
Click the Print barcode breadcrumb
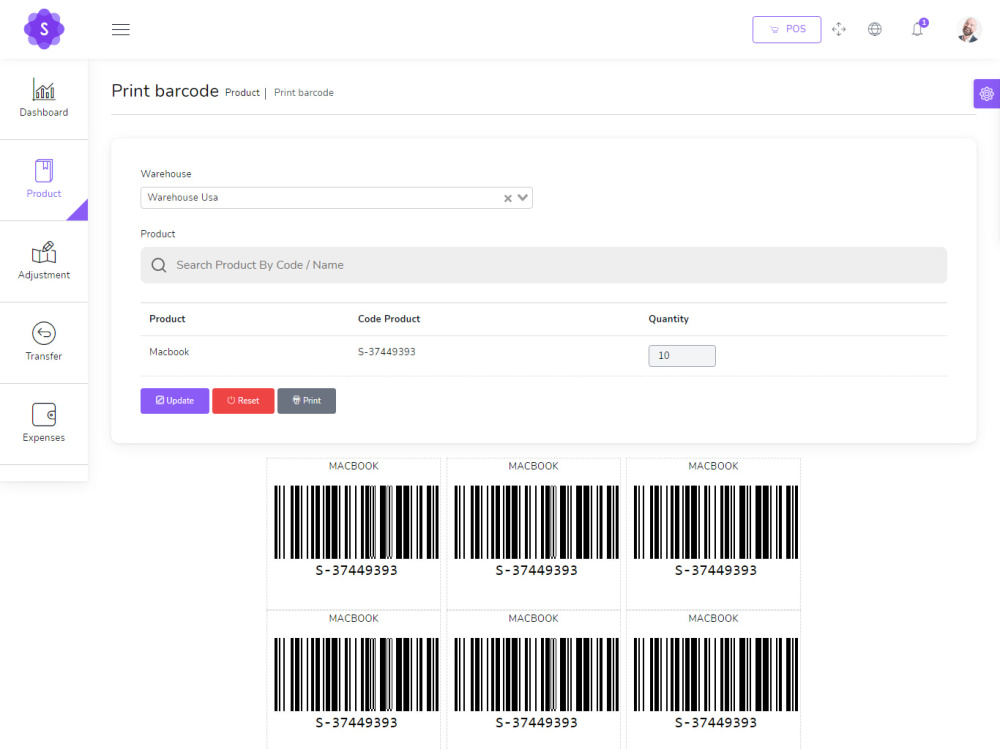pos(304,93)
